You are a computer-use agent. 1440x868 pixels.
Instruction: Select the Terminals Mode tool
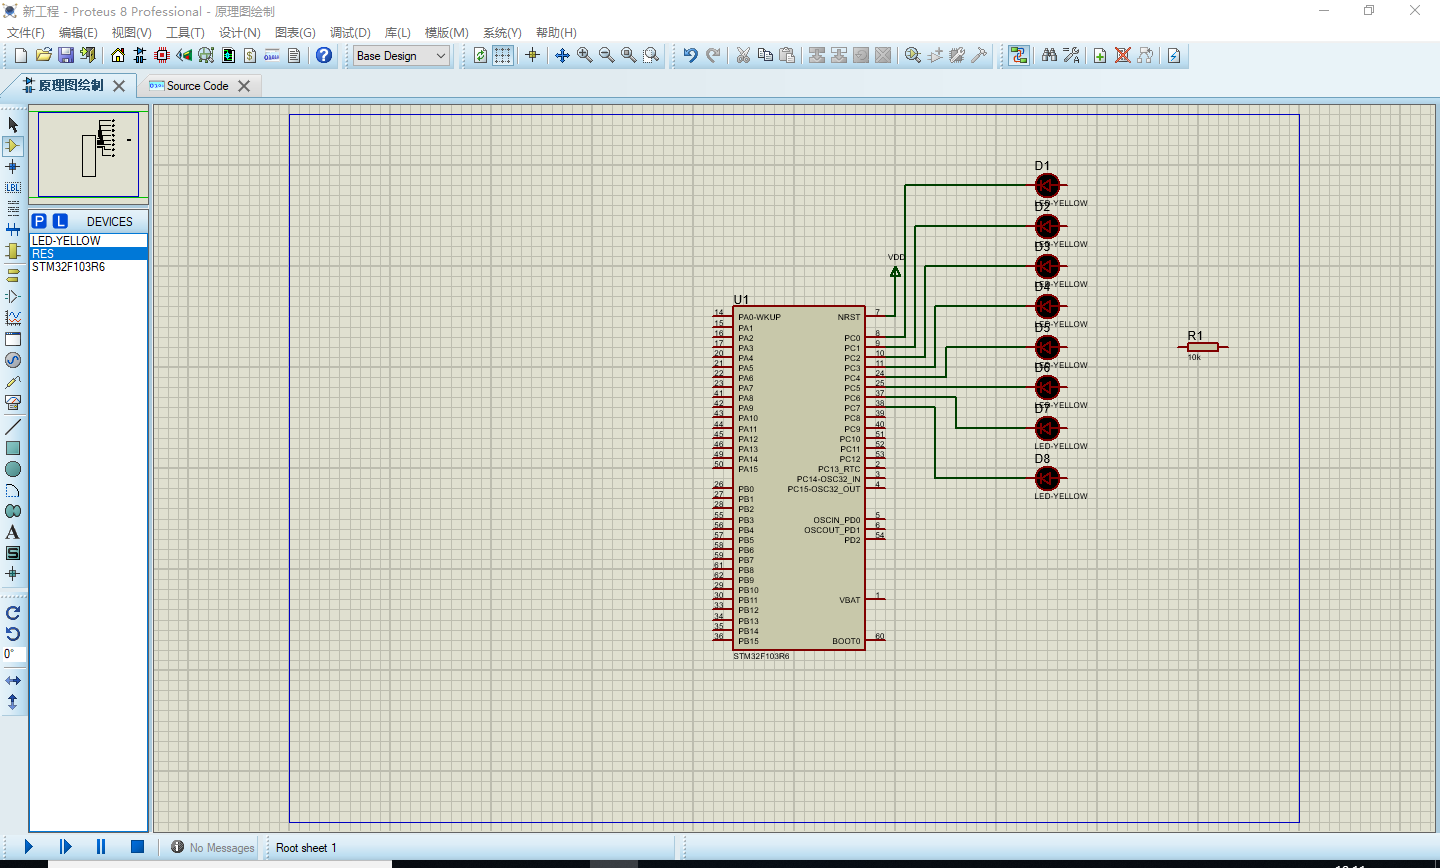pyautogui.click(x=13, y=274)
